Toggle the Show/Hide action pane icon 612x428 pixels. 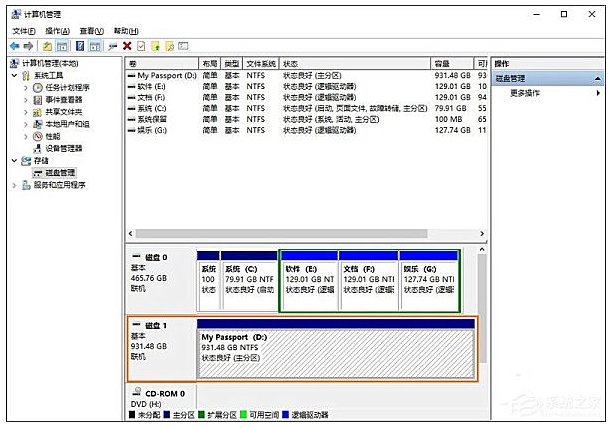[94, 46]
